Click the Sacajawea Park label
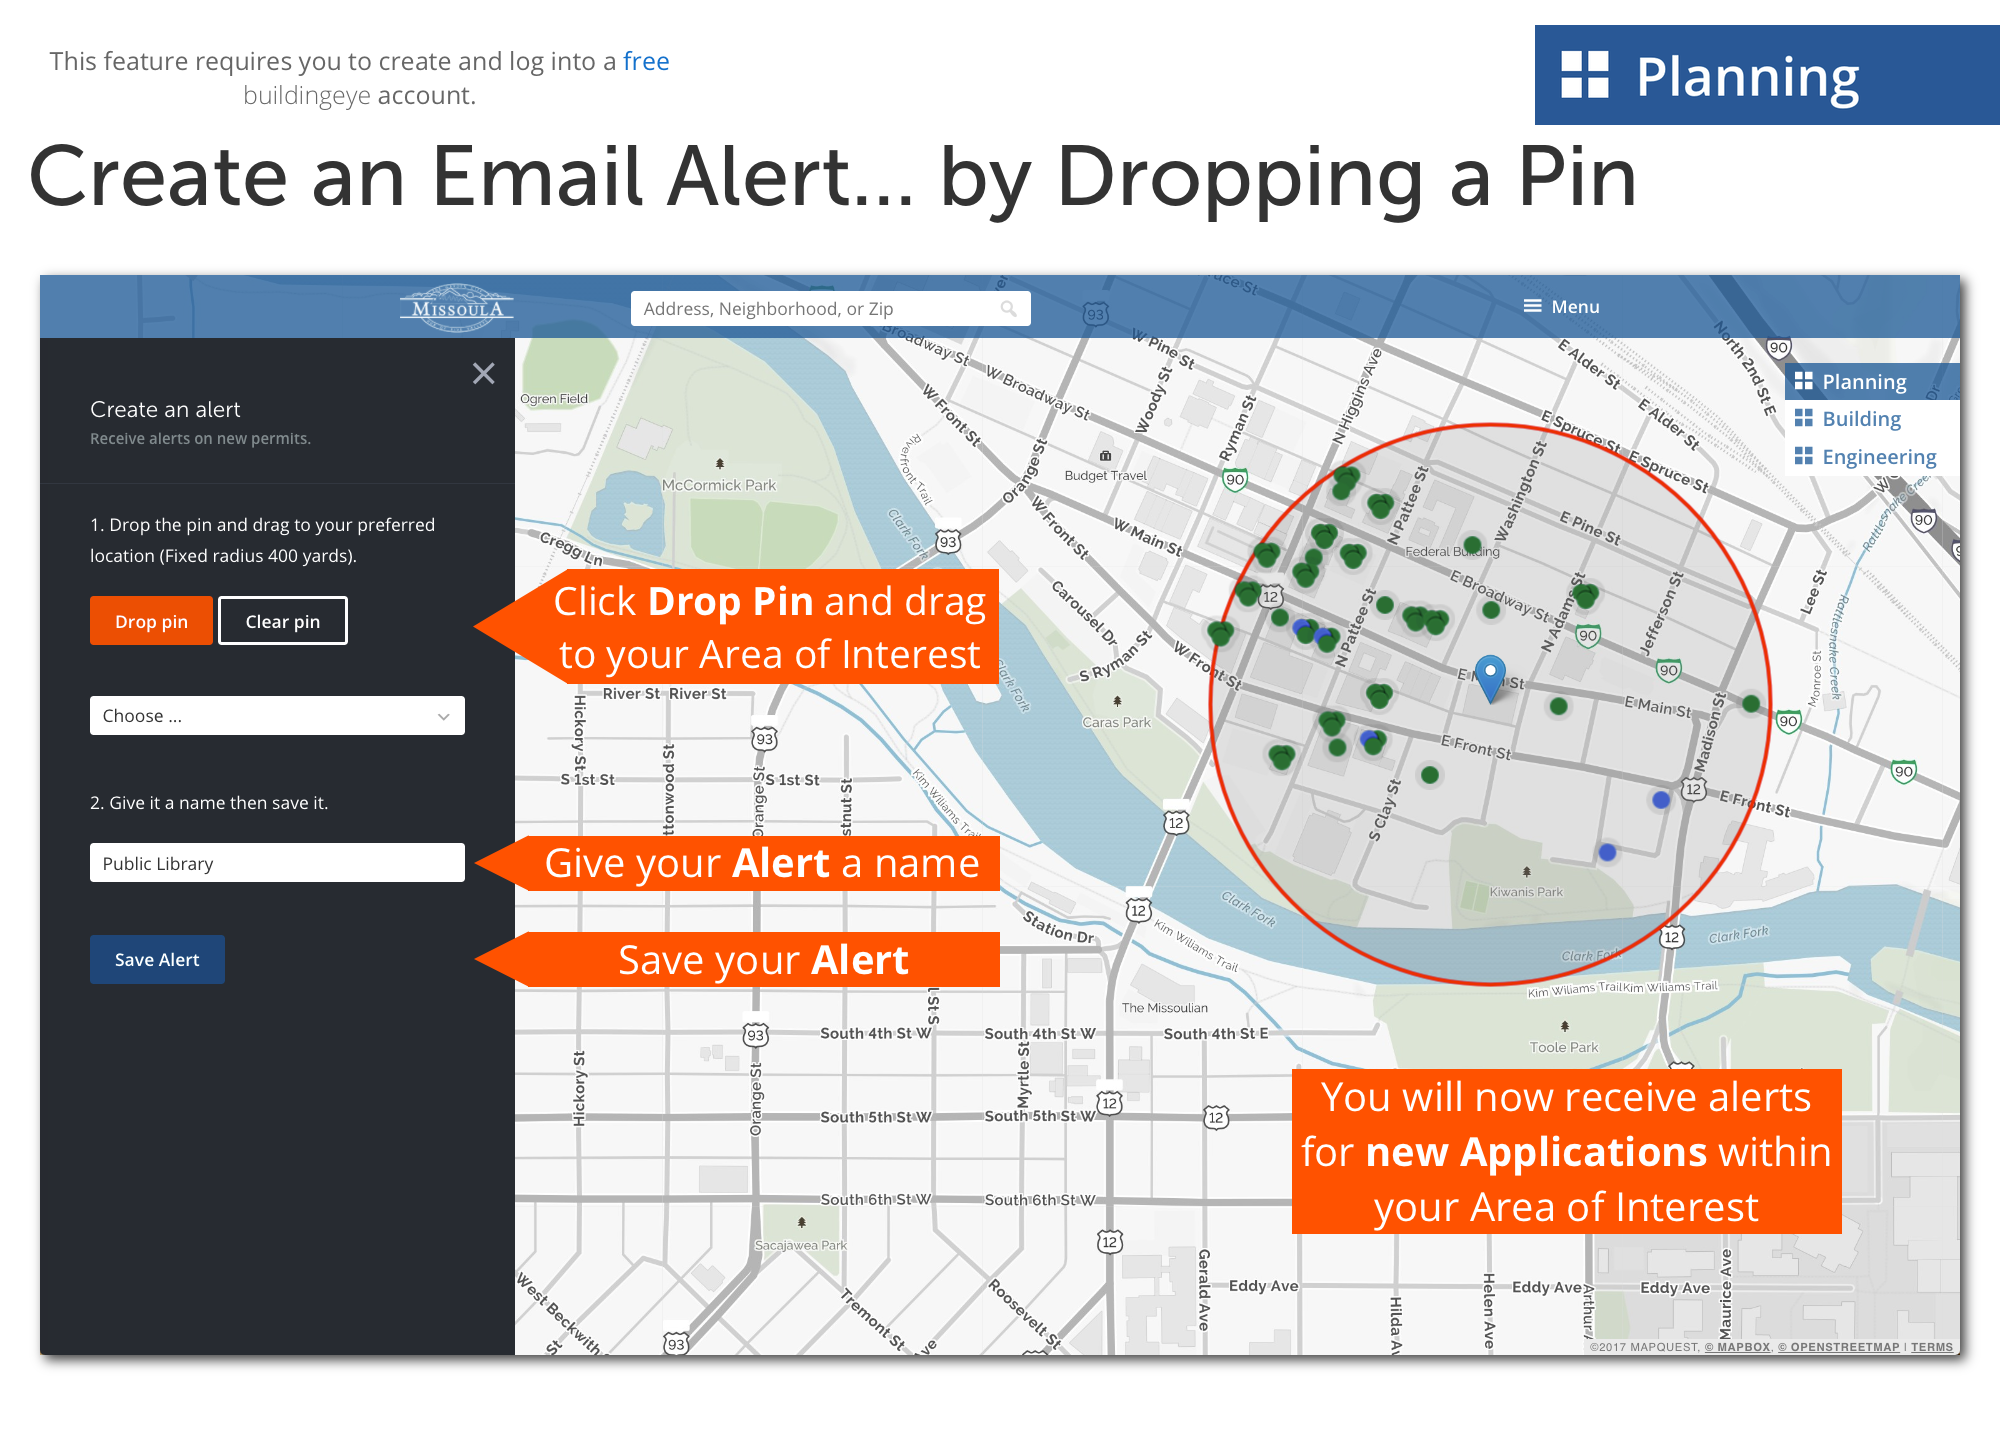This screenshot has height=1430, width=2000. [800, 1245]
